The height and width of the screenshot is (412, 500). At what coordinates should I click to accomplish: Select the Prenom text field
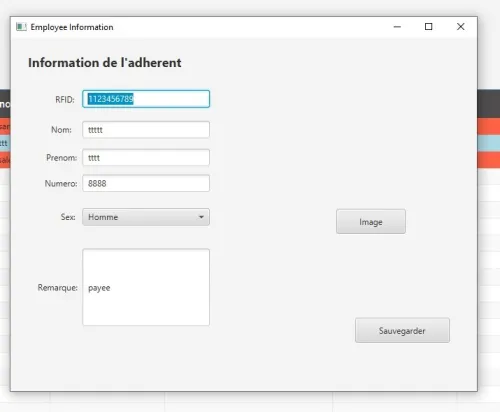point(146,158)
